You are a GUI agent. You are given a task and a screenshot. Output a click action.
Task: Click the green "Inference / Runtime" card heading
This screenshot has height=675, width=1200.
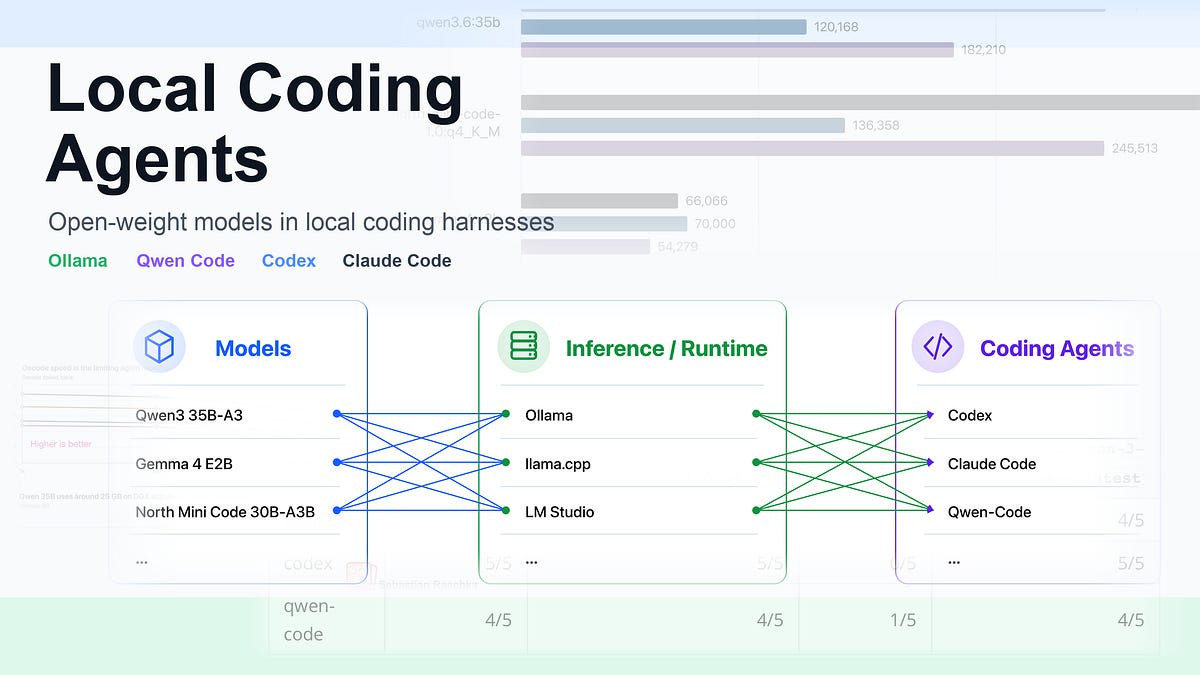[x=666, y=349]
